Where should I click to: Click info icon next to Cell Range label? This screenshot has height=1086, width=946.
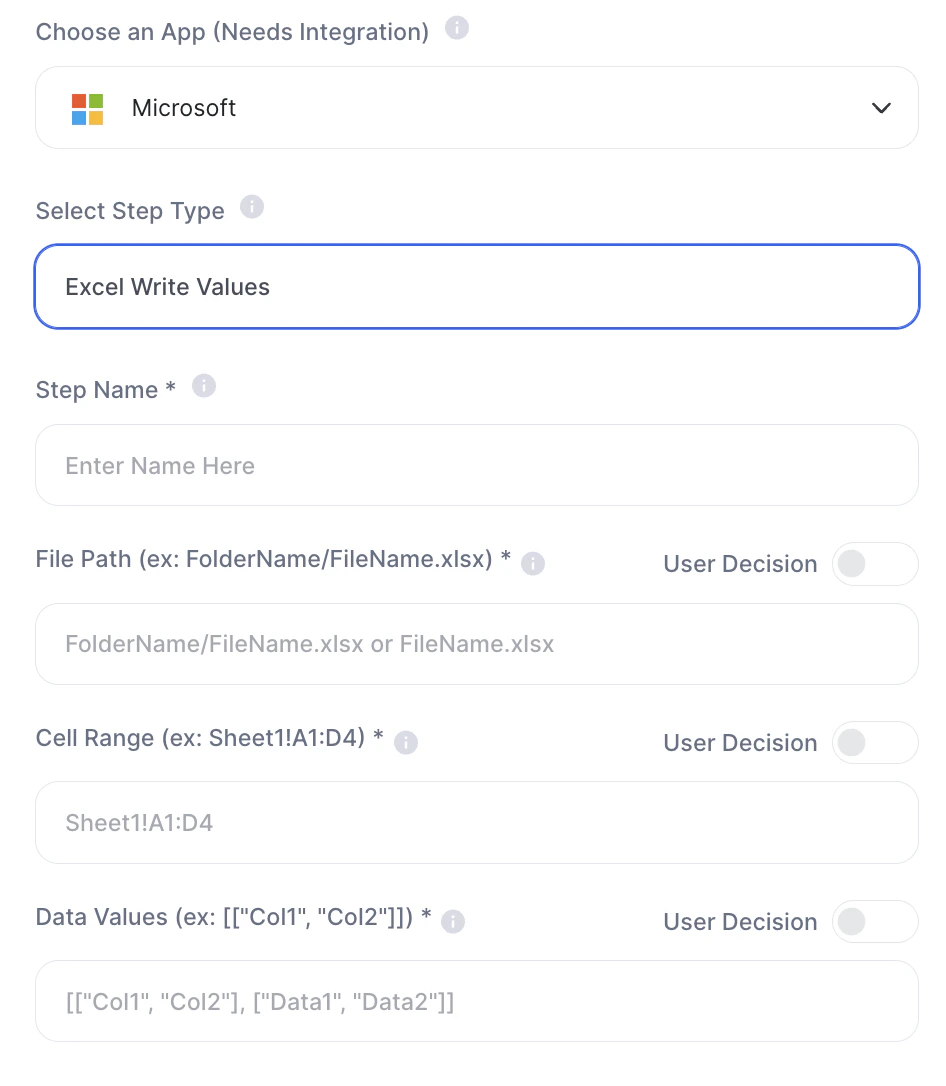pos(406,743)
